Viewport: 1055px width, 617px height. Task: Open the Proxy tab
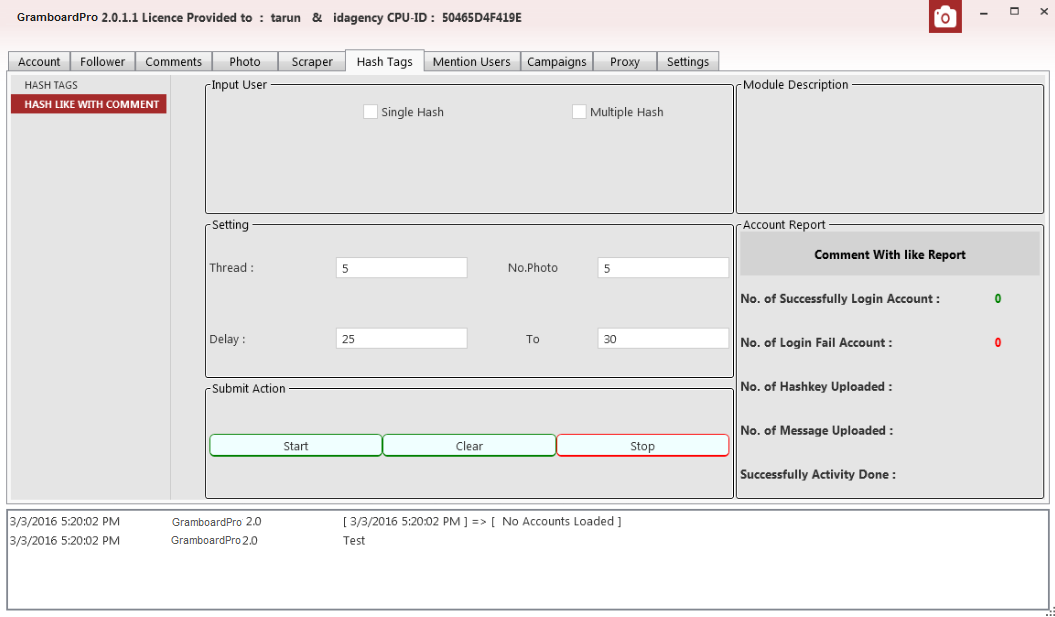pyautogui.click(x=625, y=61)
